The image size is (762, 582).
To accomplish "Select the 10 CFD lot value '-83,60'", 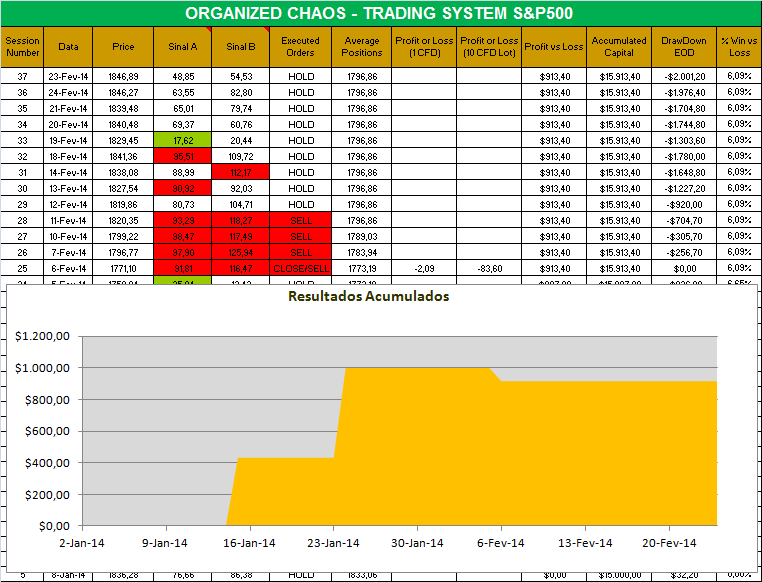I will 489,268.
